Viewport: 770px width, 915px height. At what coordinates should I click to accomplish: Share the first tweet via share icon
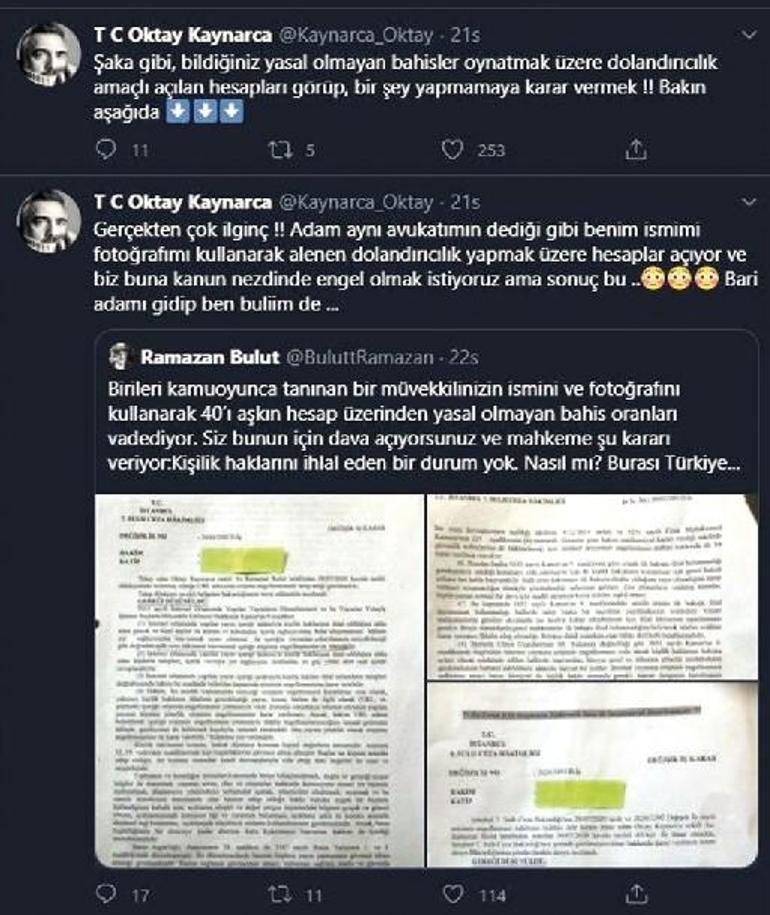pyautogui.click(x=636, y=150)
